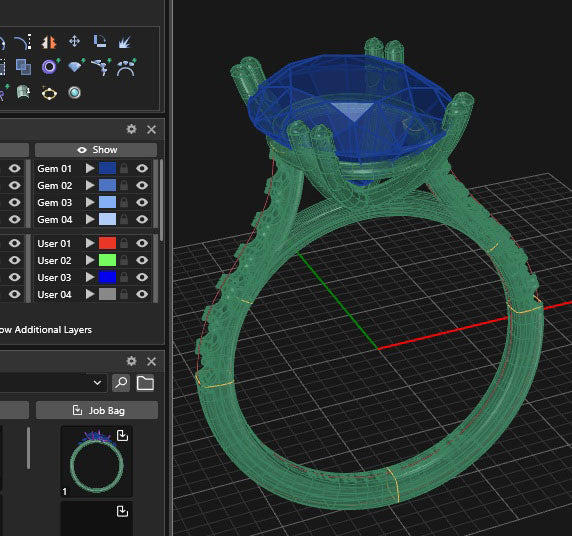Toggle Gem 02 visibility eye after lock

[x=142, y=185]
